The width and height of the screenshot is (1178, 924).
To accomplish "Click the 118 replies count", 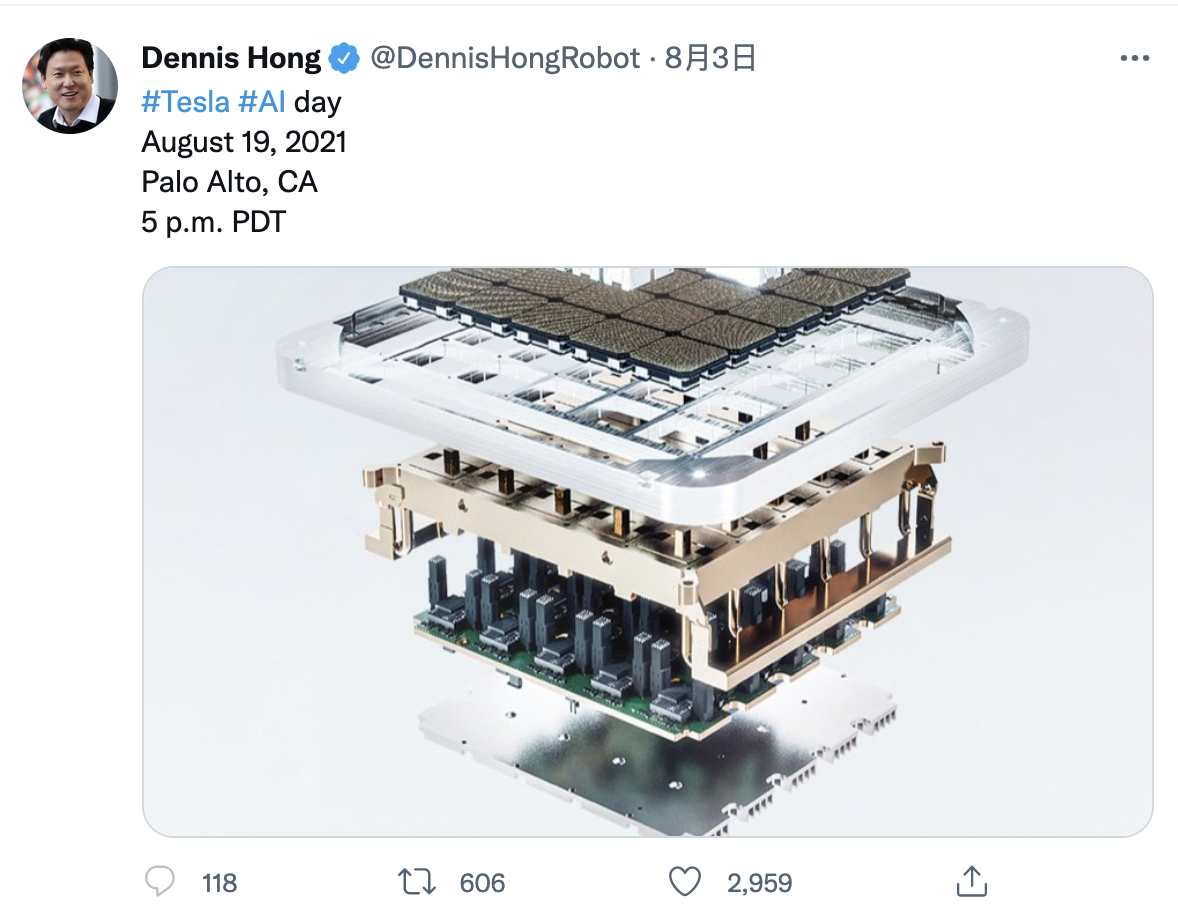I will 219,883.
